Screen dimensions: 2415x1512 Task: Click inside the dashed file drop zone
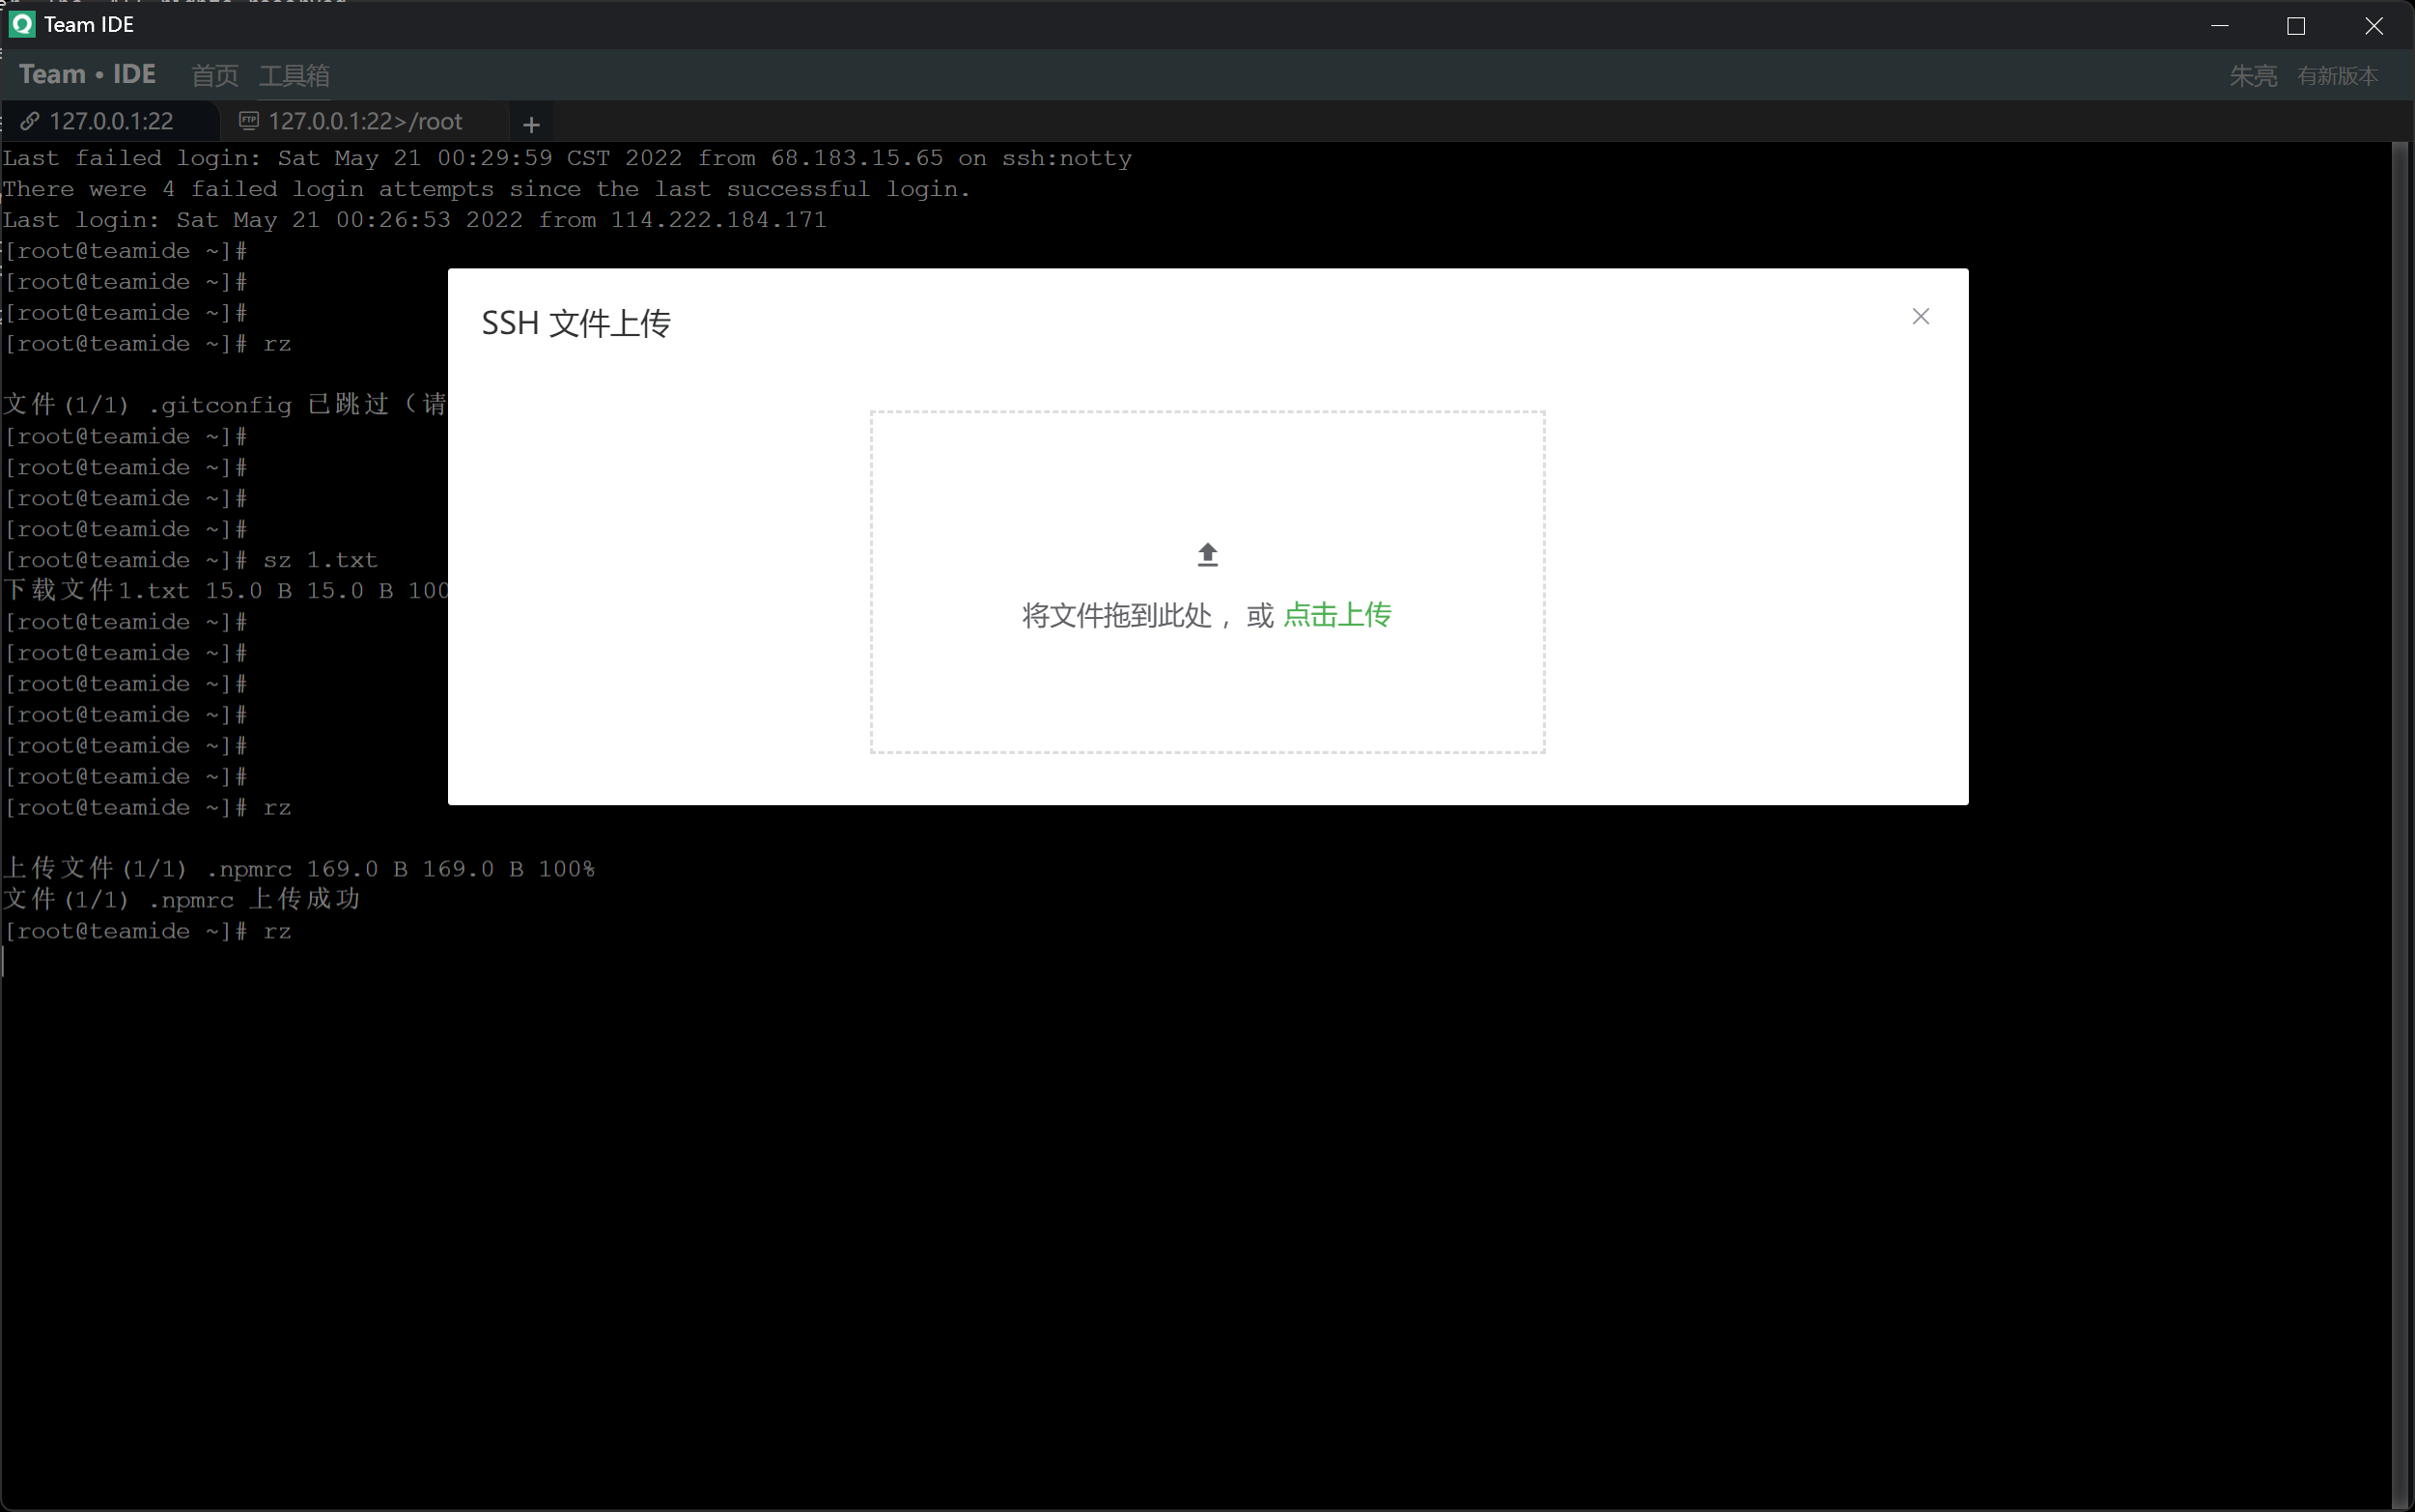[x=1205, y=700]
